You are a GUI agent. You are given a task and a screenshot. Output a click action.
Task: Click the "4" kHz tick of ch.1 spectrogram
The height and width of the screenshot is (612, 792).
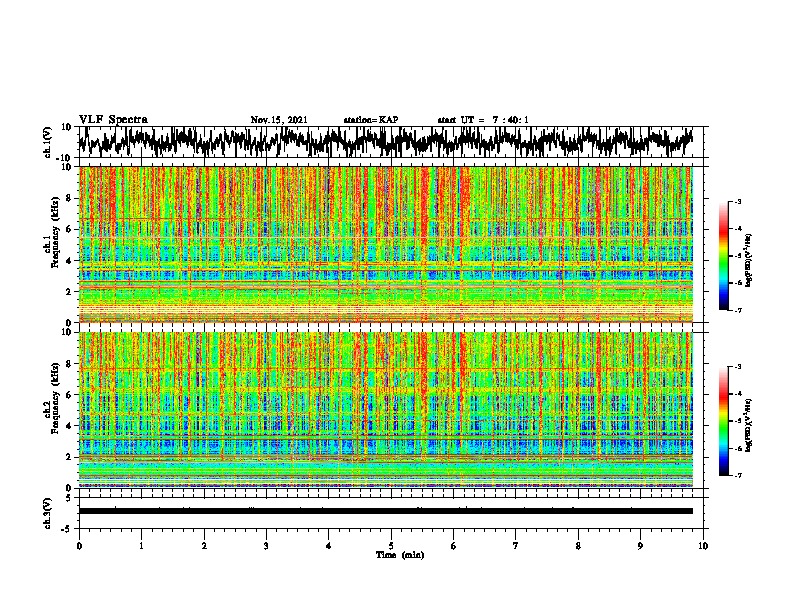pos(69,261)
